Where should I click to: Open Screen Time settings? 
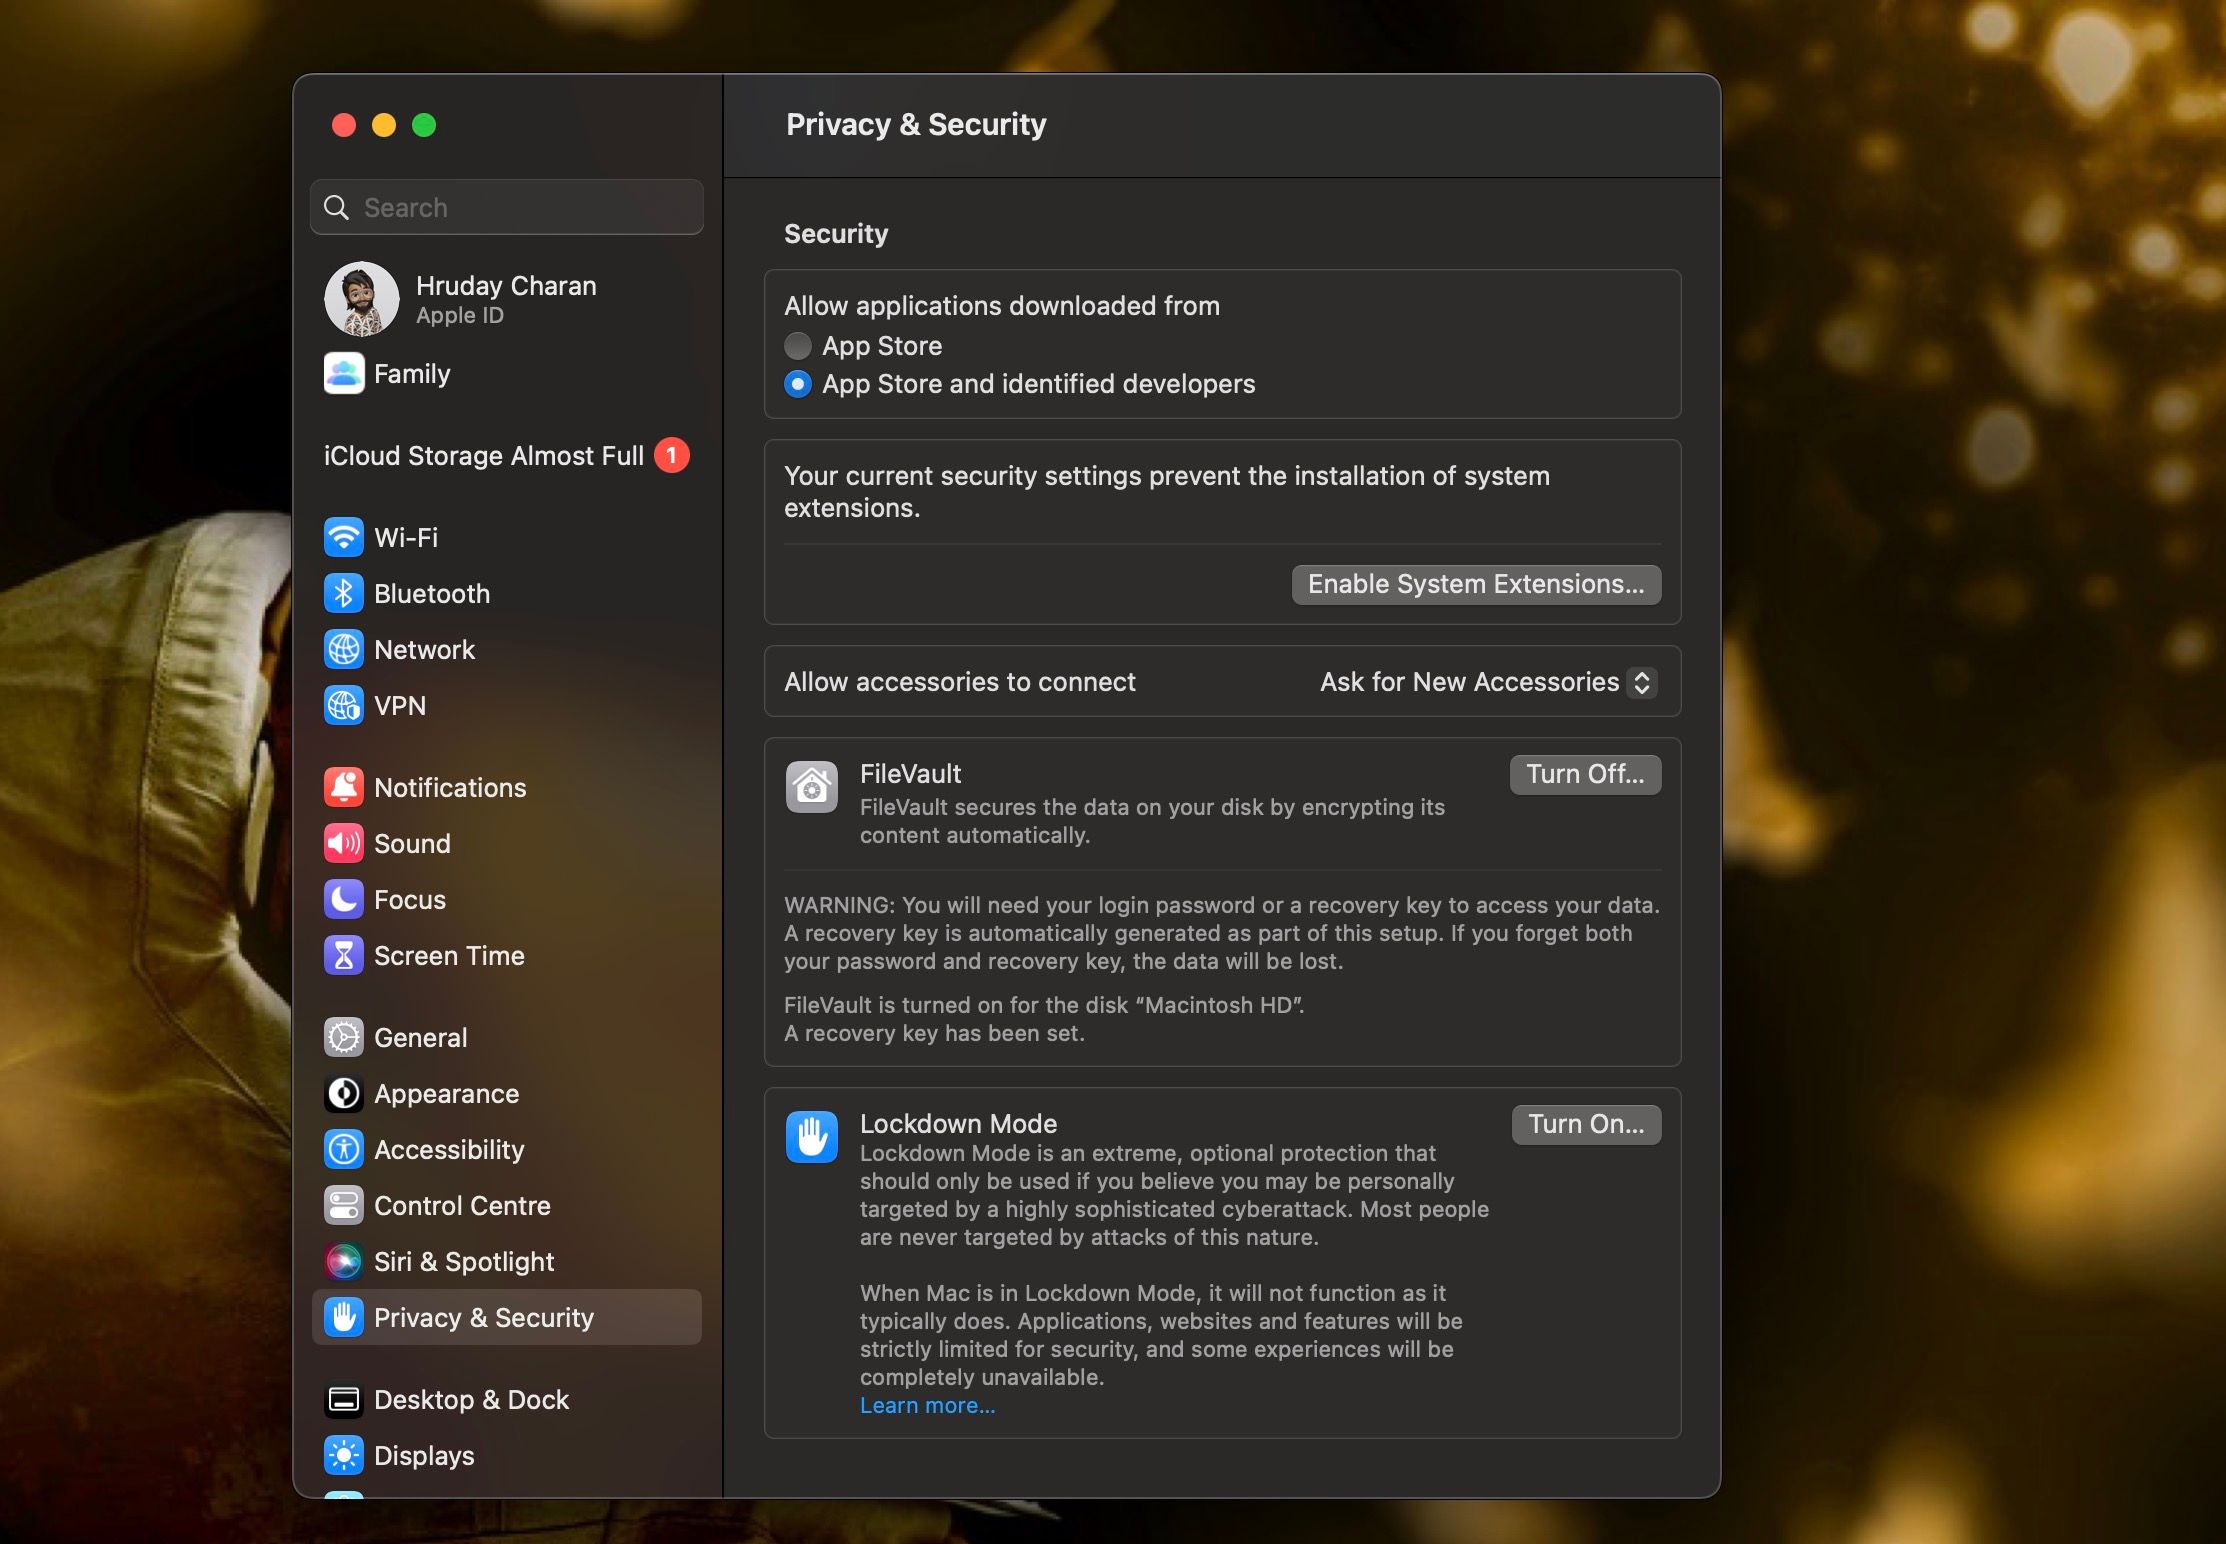click(x=450, y=954)
